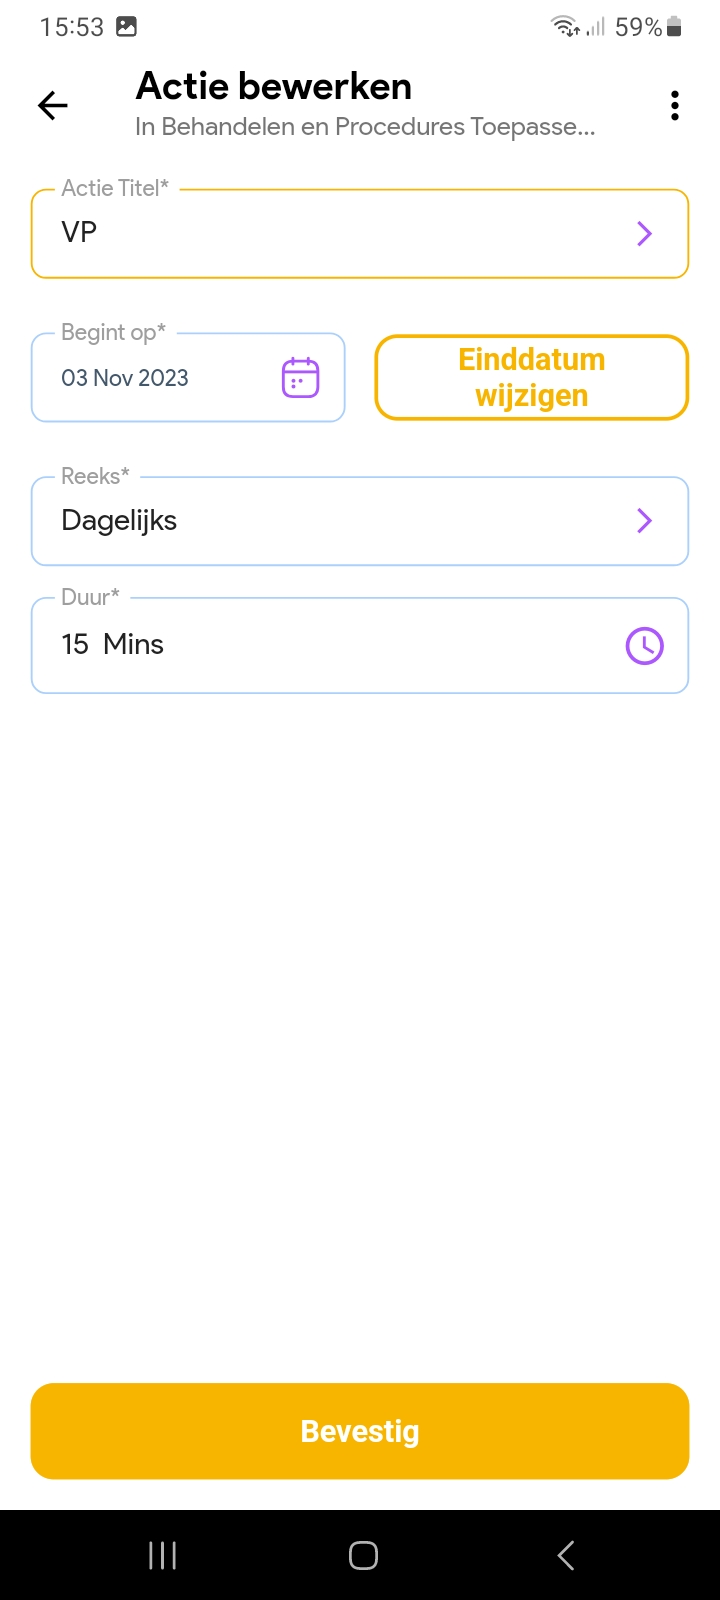Tap the Actie bewerken page title

[x=274, y=87]
